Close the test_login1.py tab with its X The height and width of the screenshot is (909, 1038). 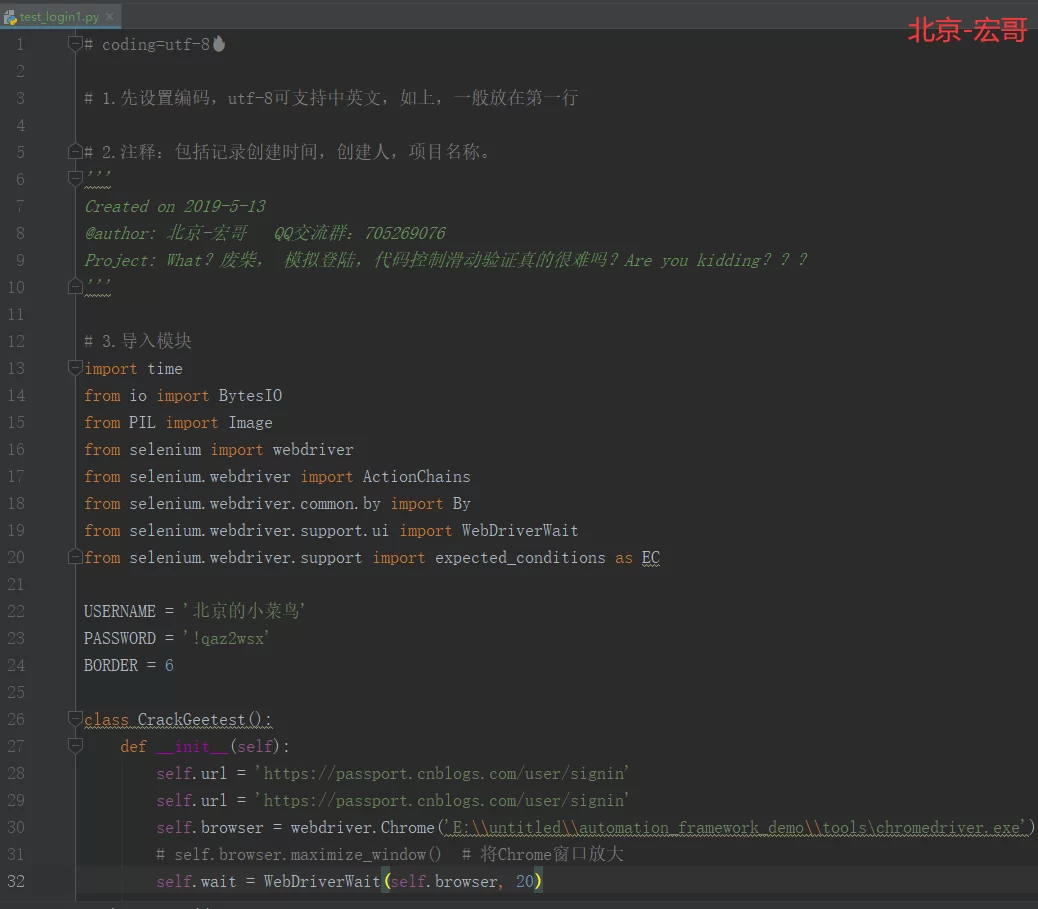coord(110,16)
